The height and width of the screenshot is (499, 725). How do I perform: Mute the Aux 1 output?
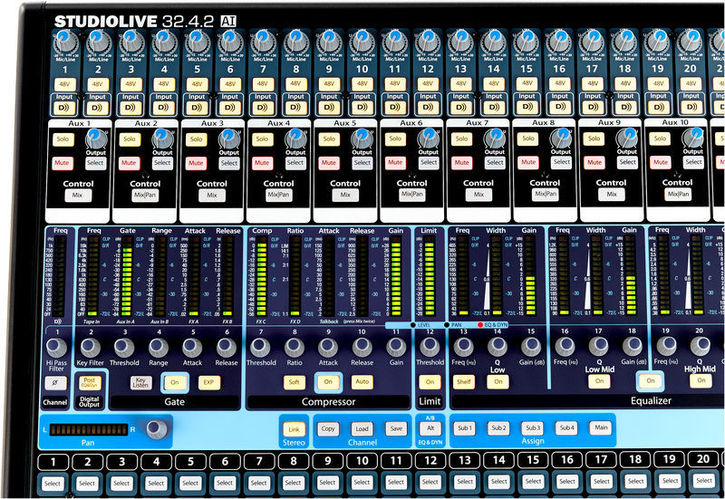62,163
